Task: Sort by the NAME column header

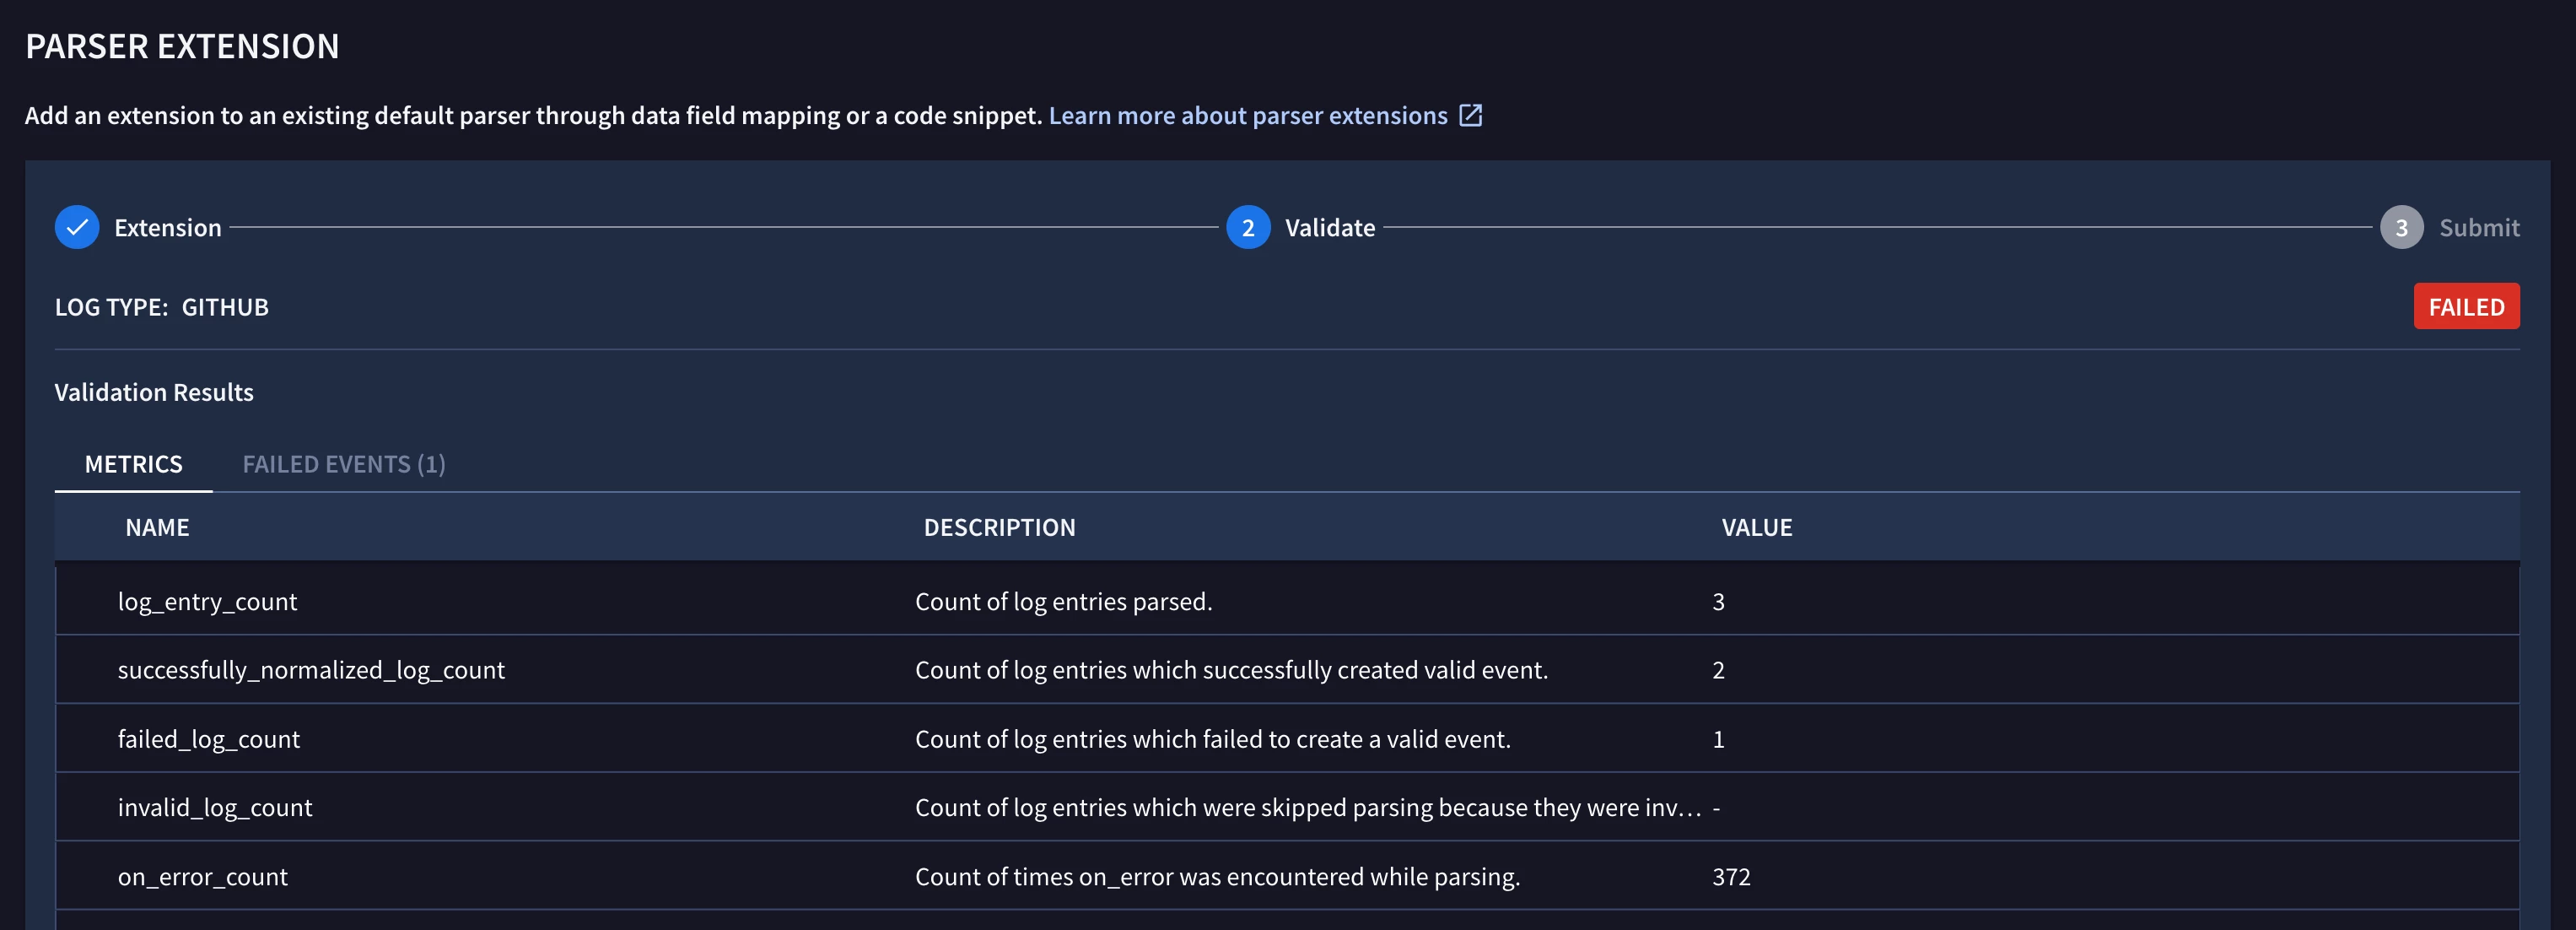Action: [157, 527]
